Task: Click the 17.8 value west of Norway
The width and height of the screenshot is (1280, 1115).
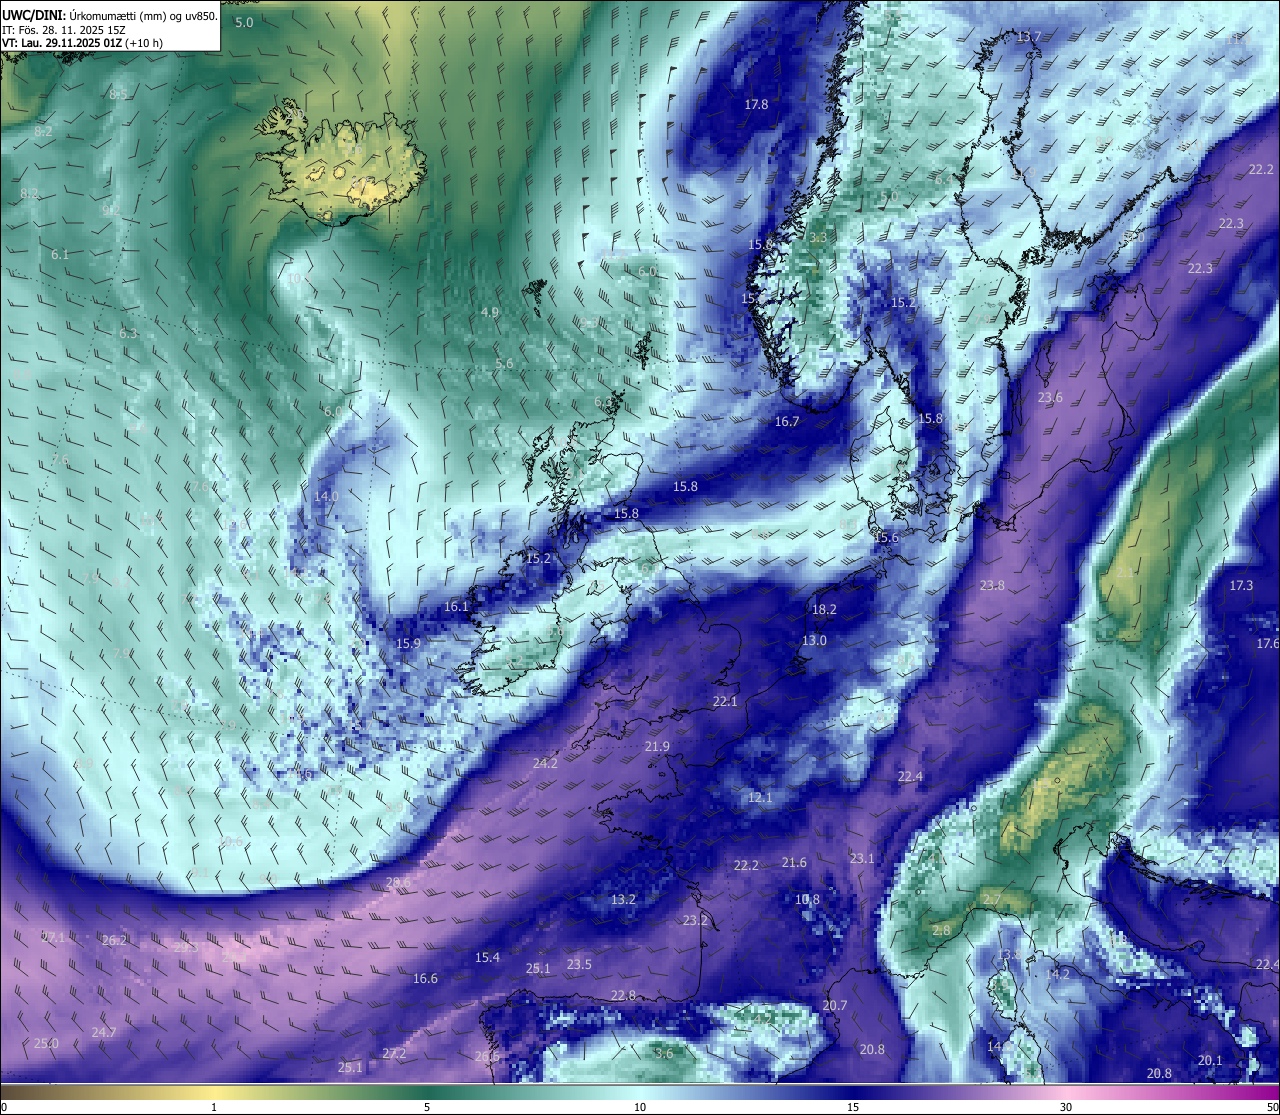Action: click(756, 105)
